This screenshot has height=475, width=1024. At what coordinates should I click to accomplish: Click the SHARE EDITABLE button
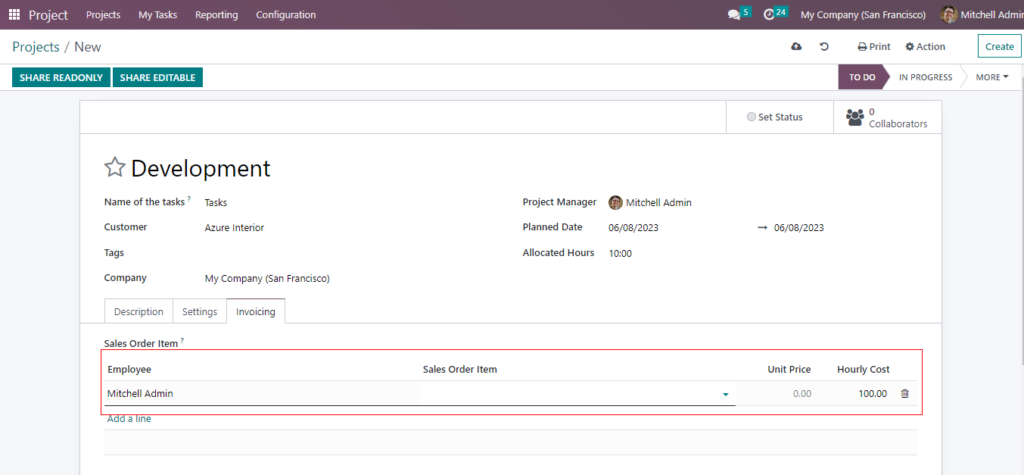pos(157,77)
